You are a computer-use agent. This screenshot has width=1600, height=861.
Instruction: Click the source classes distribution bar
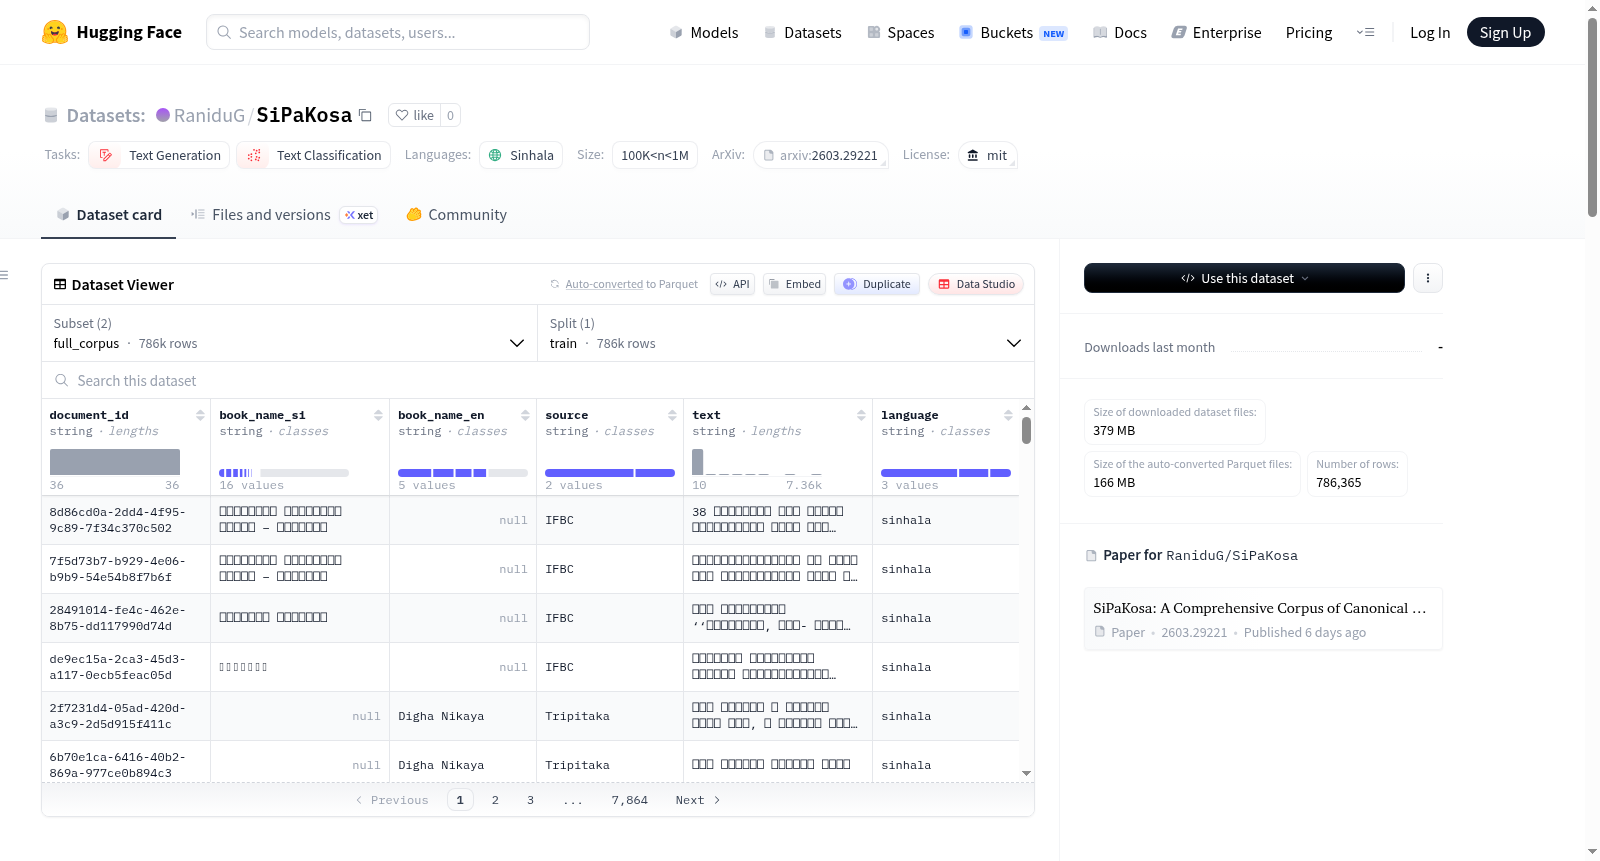(x=610, y=473)
